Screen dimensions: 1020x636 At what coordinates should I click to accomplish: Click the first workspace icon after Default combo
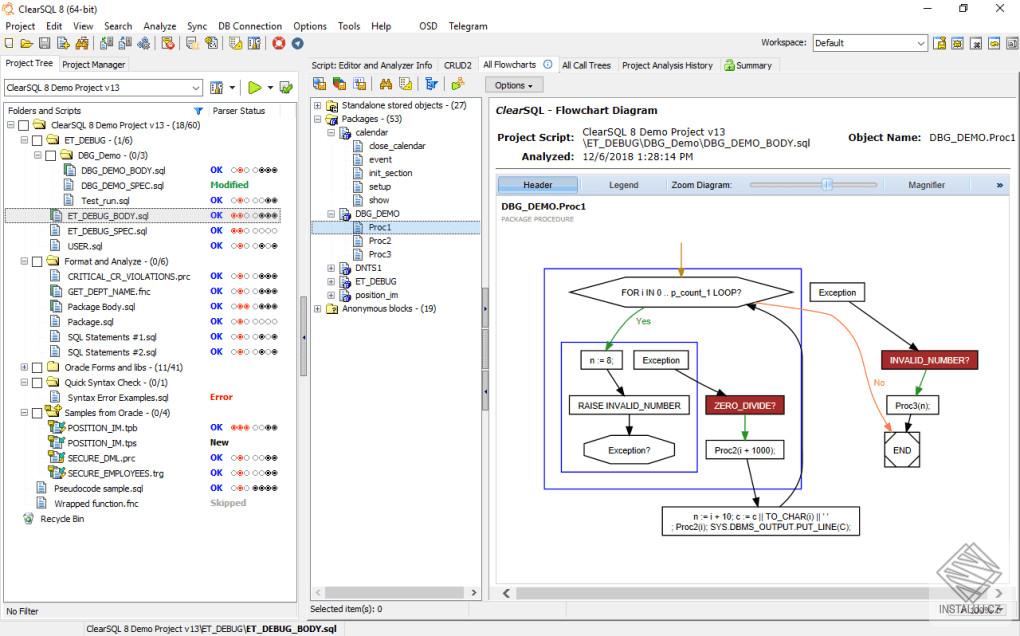(939, 43)
